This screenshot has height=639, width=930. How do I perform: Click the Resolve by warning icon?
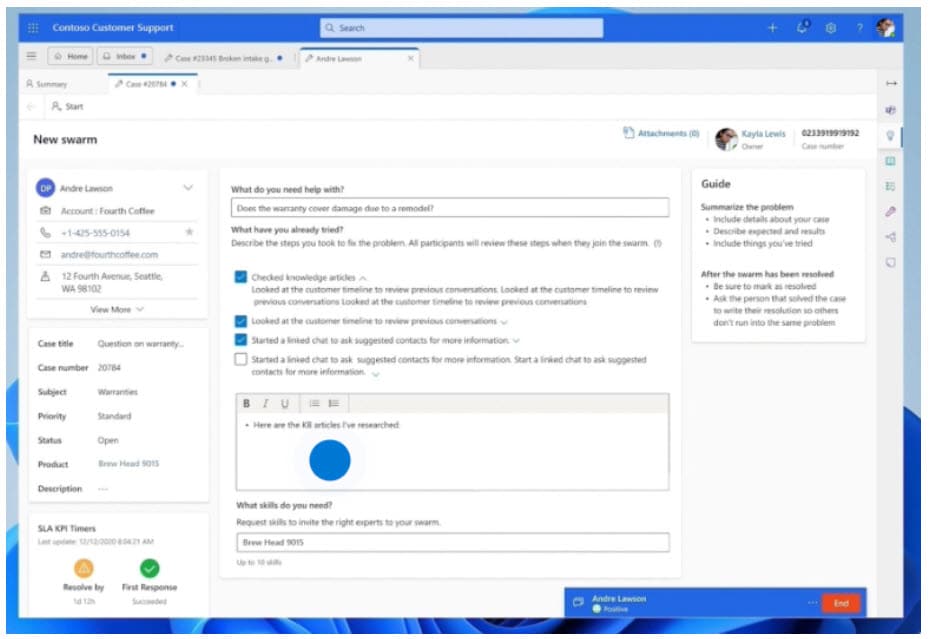[x=84, y=568]
